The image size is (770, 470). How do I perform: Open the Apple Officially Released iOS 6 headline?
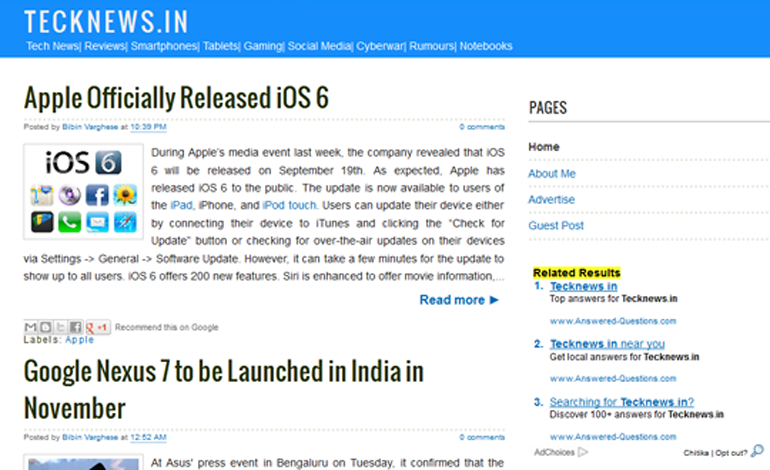coord(176,98)
